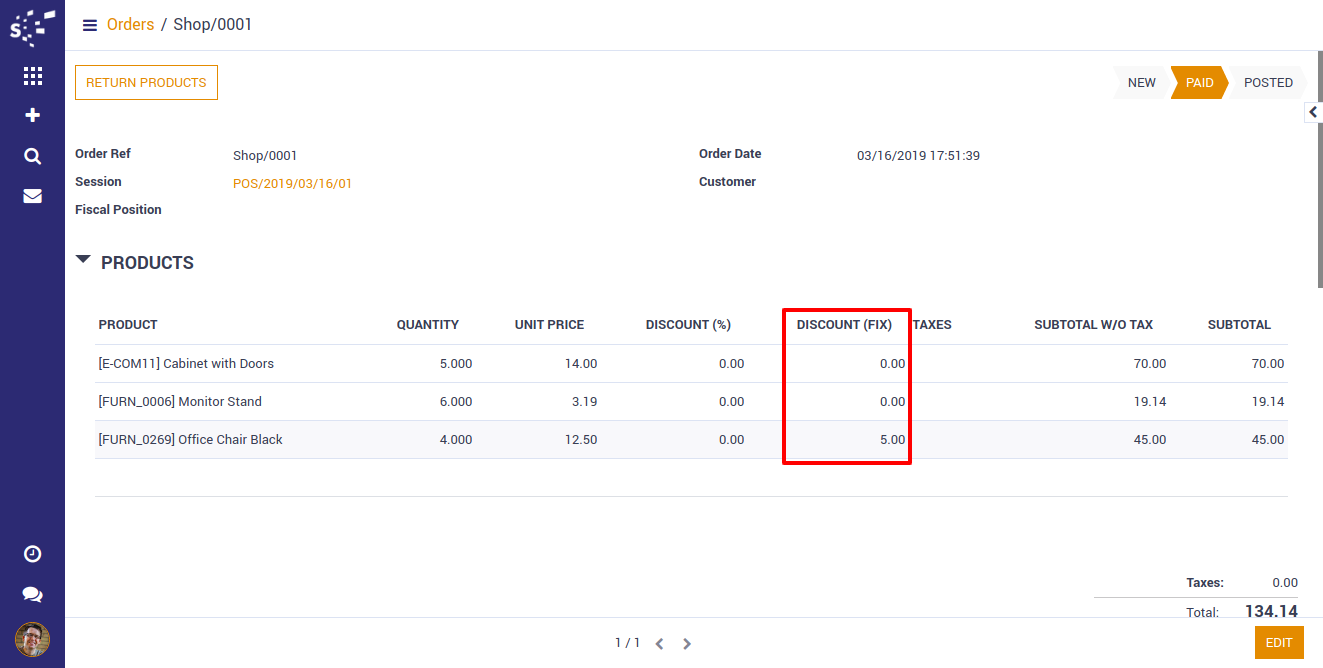Click the Taxes amount 0.00 in totals
Viewport: 1323px width, 668px height.
click(1285, 583)
